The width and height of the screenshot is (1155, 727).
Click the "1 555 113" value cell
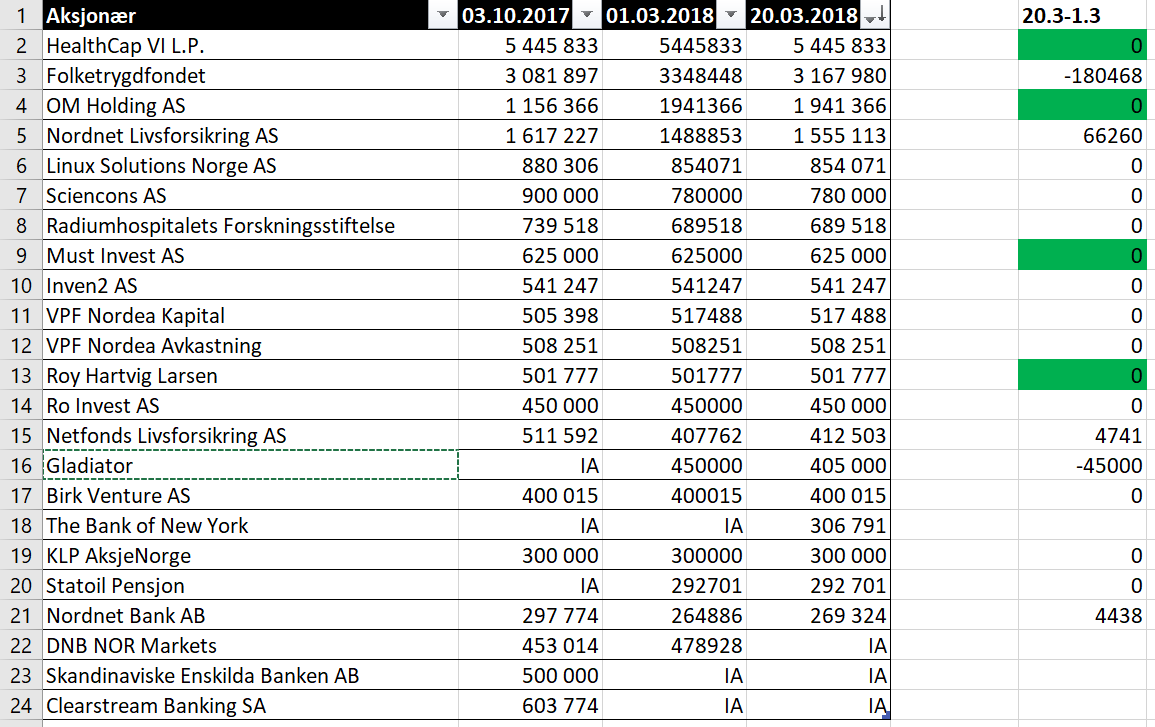[x=819, y=136]
